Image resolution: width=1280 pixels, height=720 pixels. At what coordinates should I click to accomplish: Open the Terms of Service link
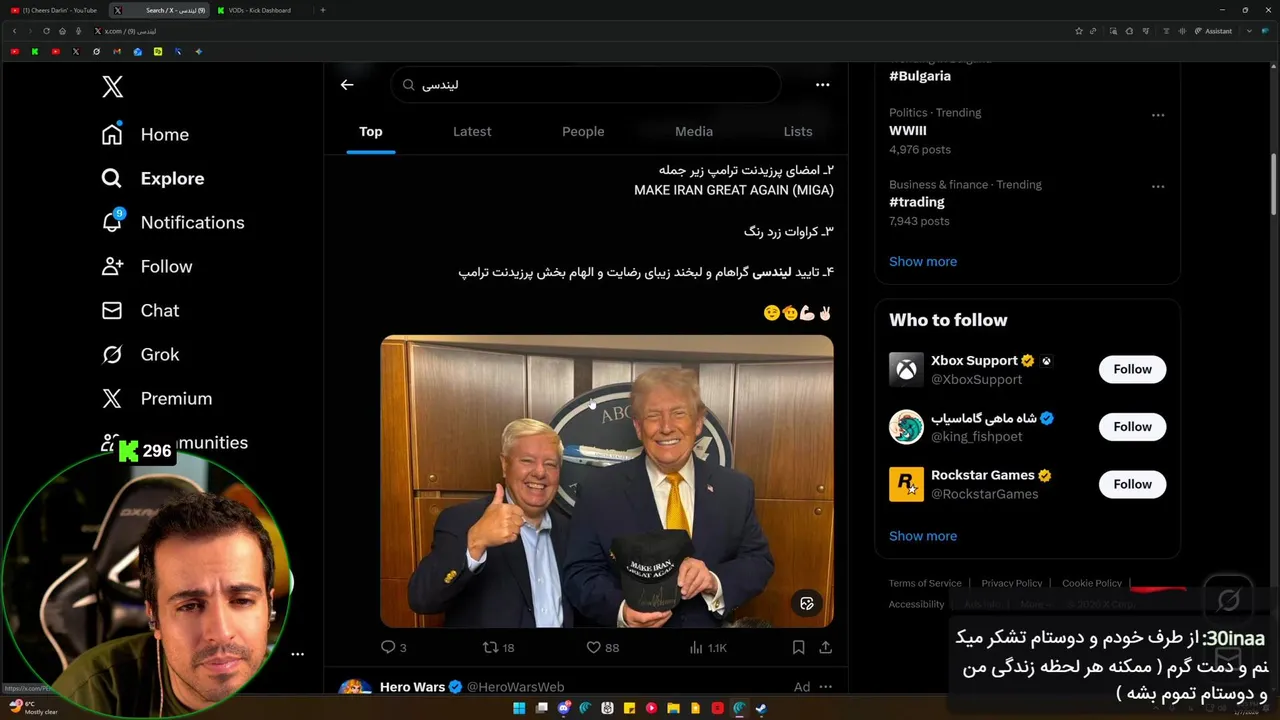pyautogui.click(x=925, y=583)
